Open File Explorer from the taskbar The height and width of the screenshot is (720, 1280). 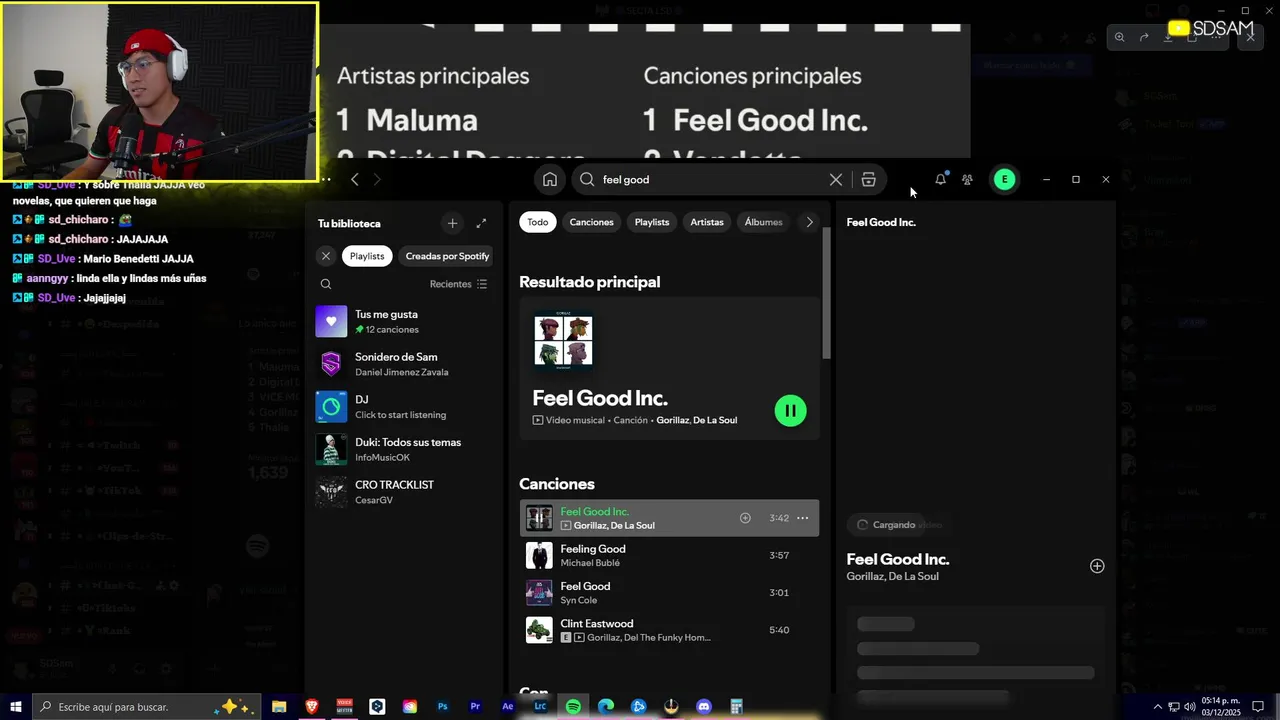279,707
